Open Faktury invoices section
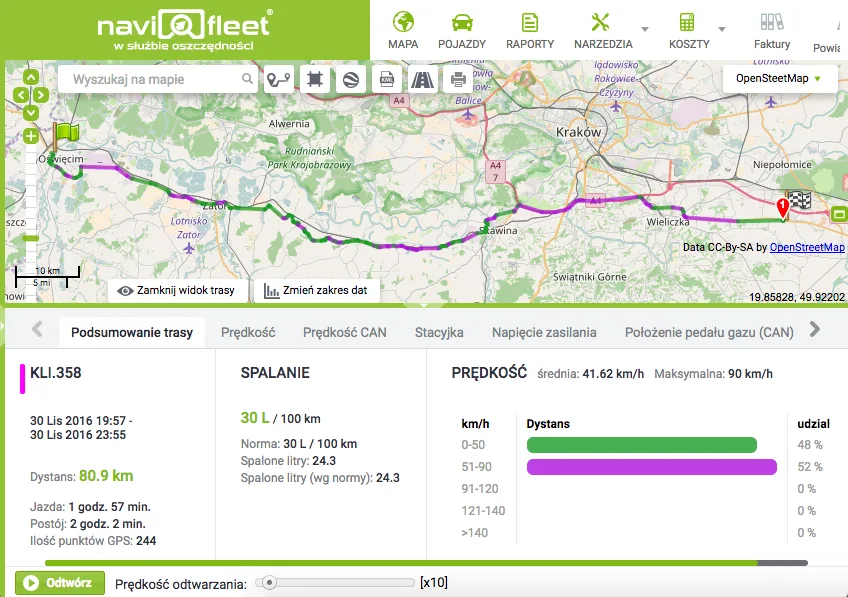The width and height of the screenshot is (848, 597). 772,31
